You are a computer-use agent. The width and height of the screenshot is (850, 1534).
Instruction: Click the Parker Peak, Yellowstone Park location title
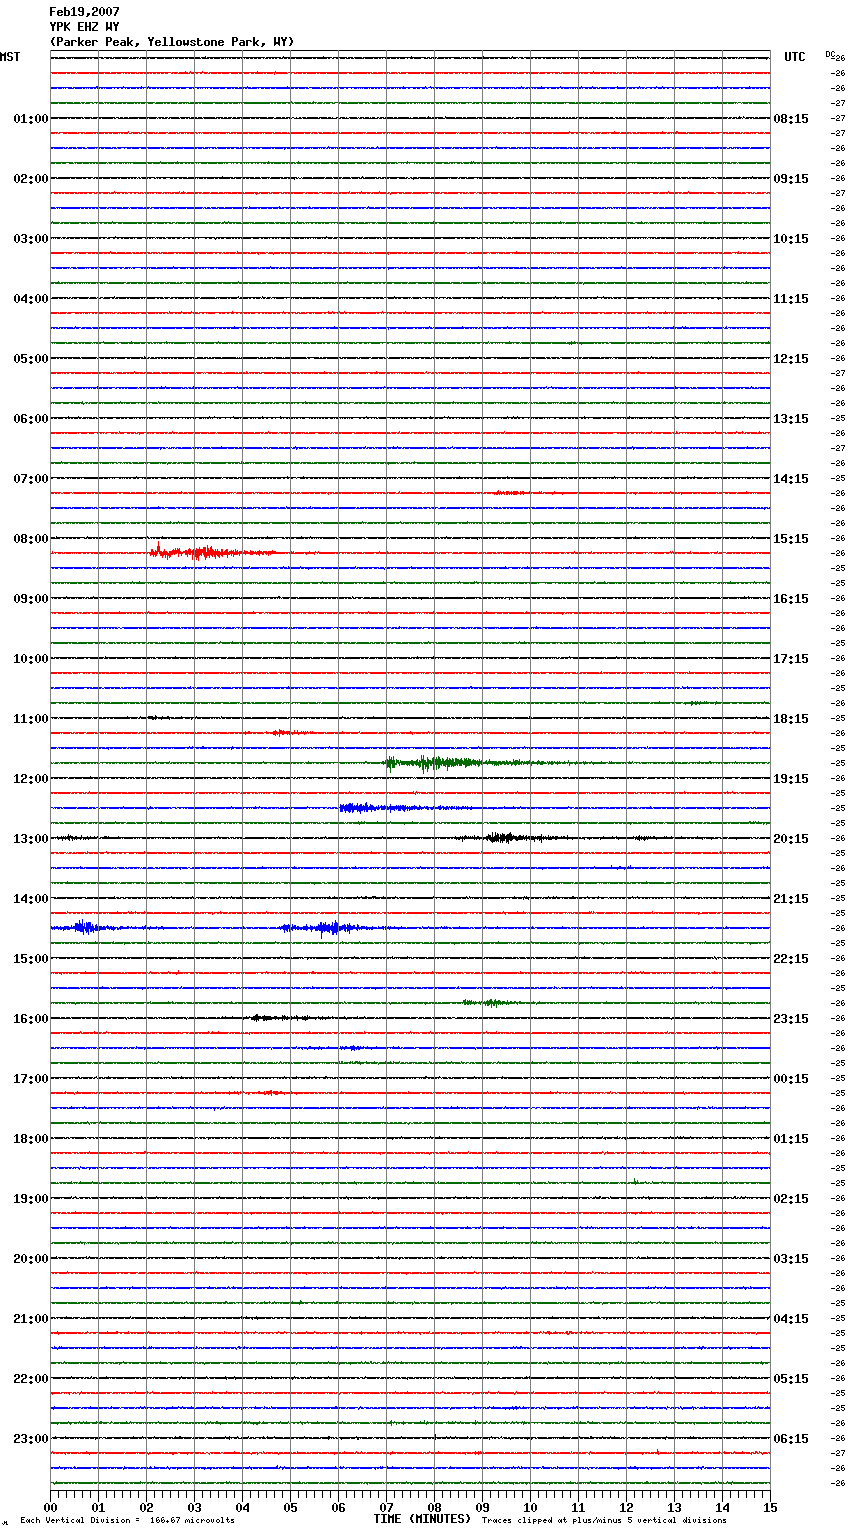172,42
